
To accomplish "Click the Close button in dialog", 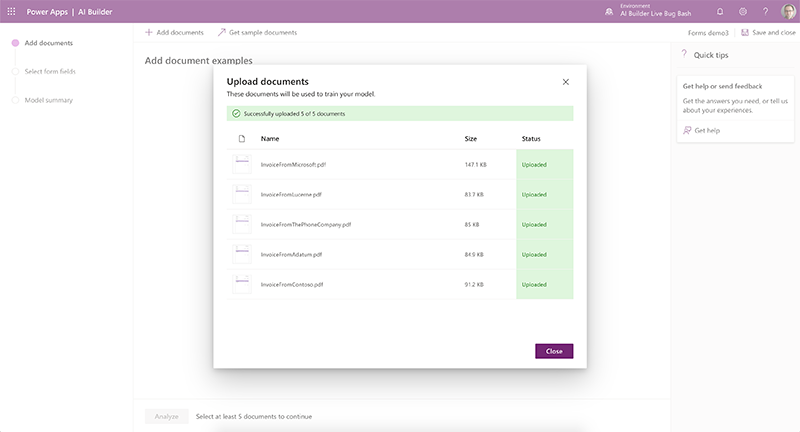I will coord(554,351).
